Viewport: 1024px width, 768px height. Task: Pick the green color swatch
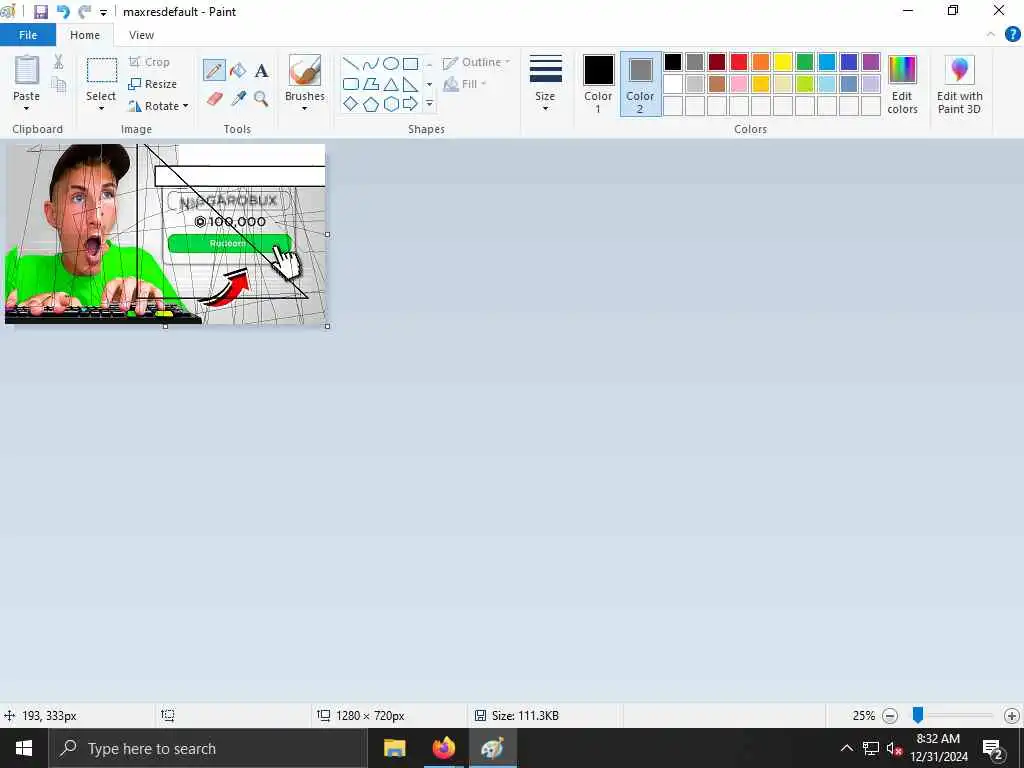(x=805, y=62)
